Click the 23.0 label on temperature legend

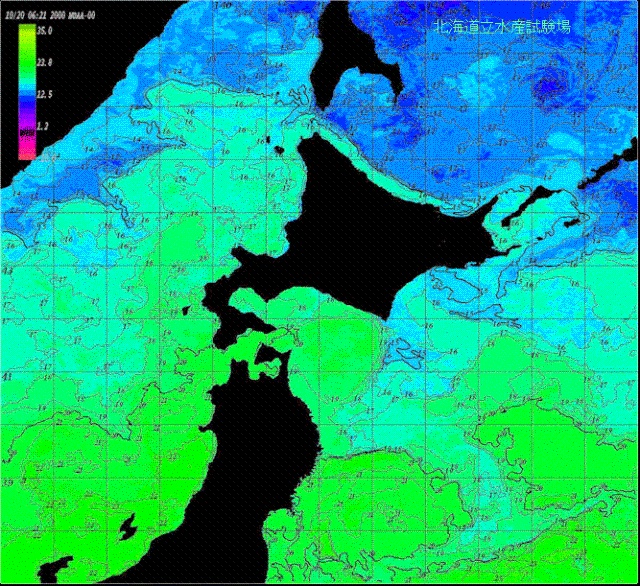tap(44, 63)
